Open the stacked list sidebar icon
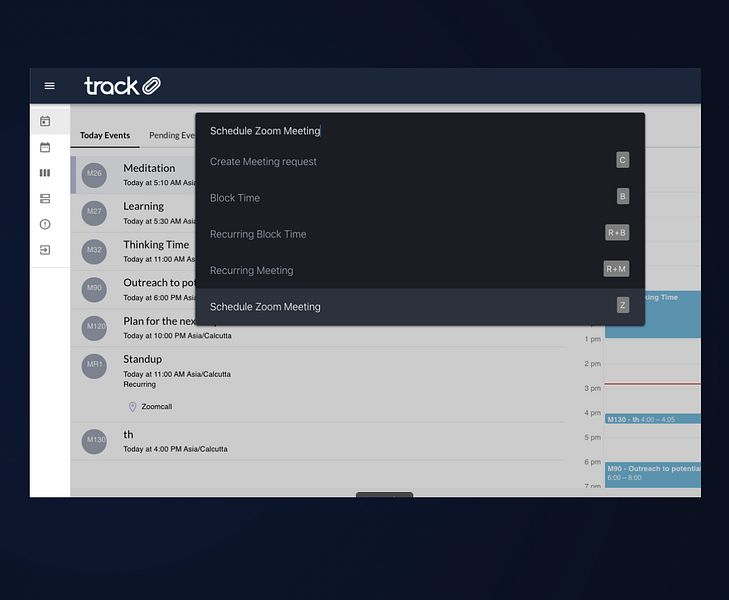Image resolution: width=729 pixels, height=600 pixels. pos(45,199)
